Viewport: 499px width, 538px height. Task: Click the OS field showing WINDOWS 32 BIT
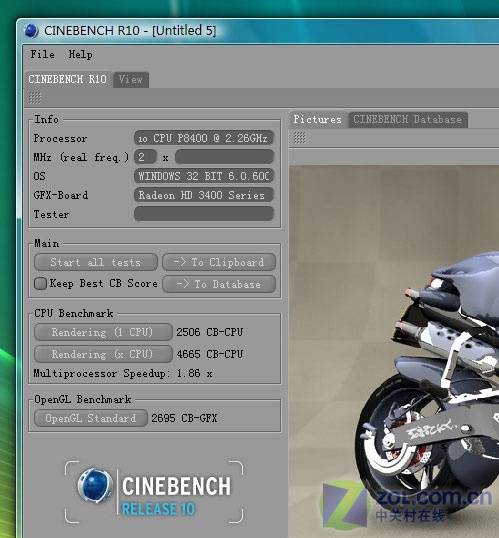tap(204, 176)
